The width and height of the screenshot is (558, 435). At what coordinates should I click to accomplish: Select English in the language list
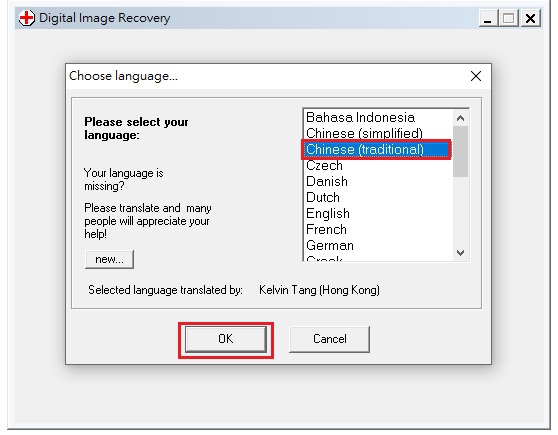[x=378, y=214]
